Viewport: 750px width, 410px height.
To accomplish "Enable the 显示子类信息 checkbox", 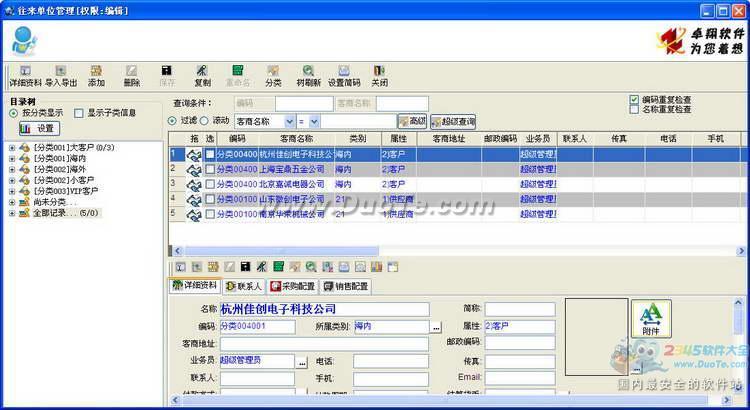I will (x=79, y=113).
